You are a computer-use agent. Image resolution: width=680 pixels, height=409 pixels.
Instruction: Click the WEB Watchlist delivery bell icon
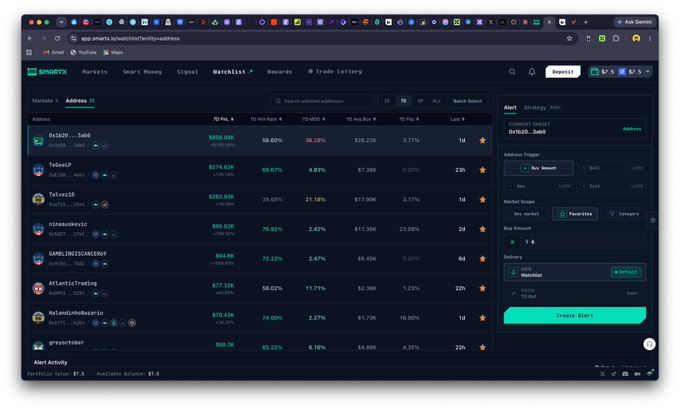coord(513,272)
